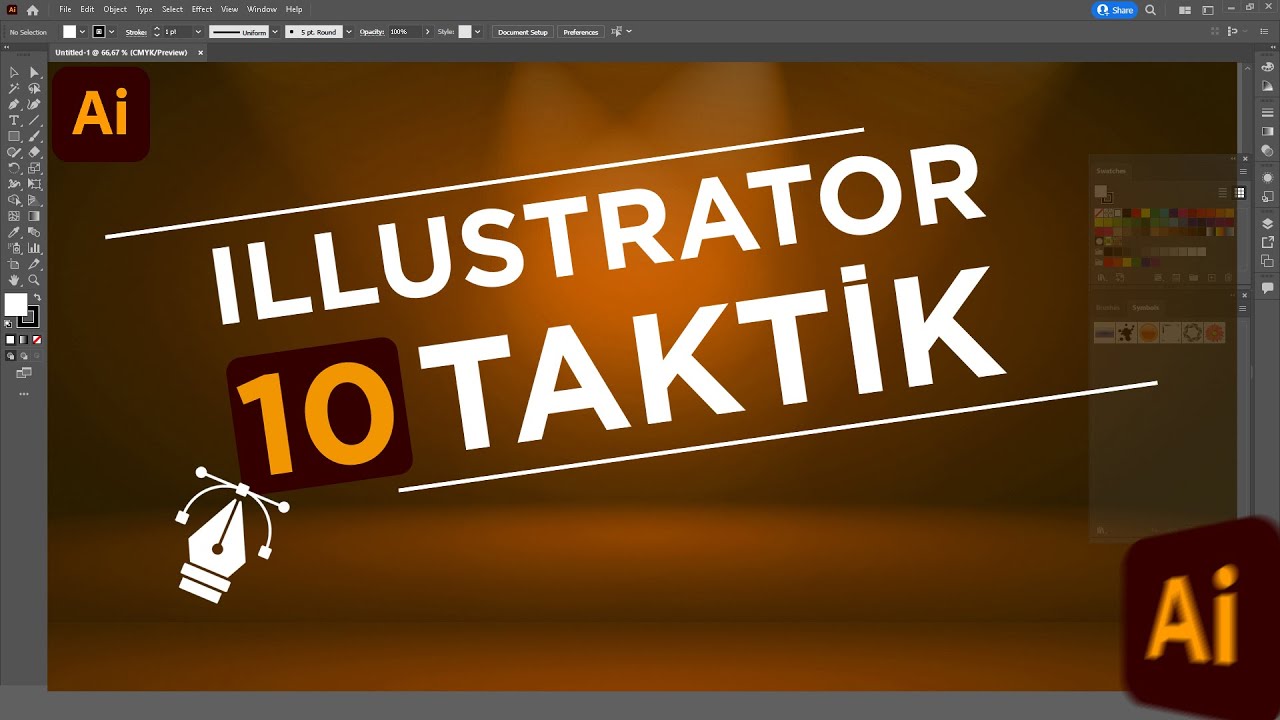Image resolution: width=1280 pixels, height=720 pixels.
Task: Switch Swatches panel to list view
Action: click(x=1222, y=193)
